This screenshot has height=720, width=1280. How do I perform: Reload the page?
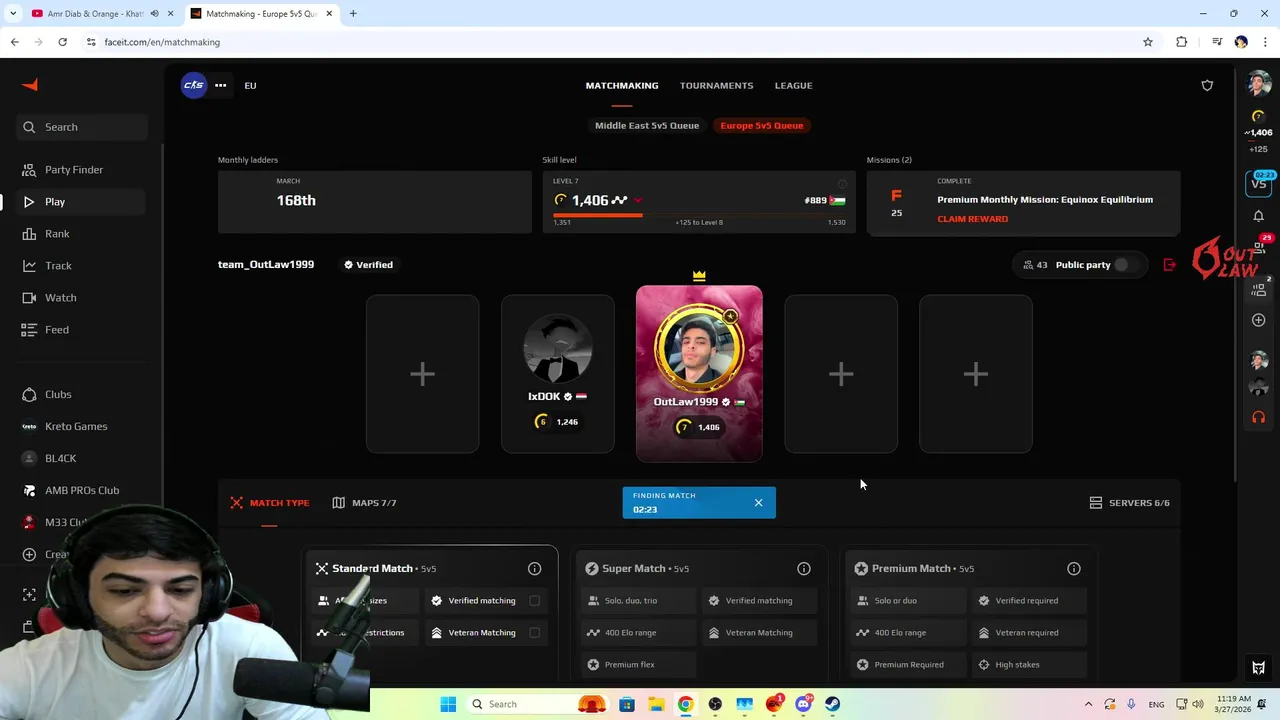pyautogui.click(x=62, y=42)
